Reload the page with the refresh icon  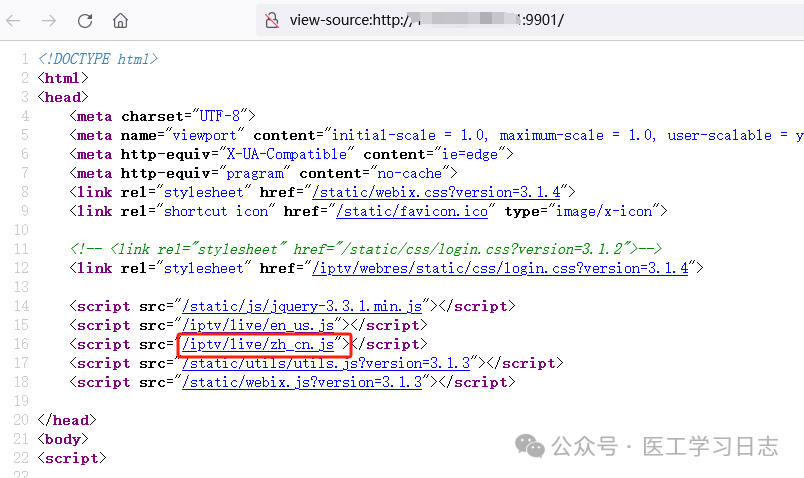point(85,21)
